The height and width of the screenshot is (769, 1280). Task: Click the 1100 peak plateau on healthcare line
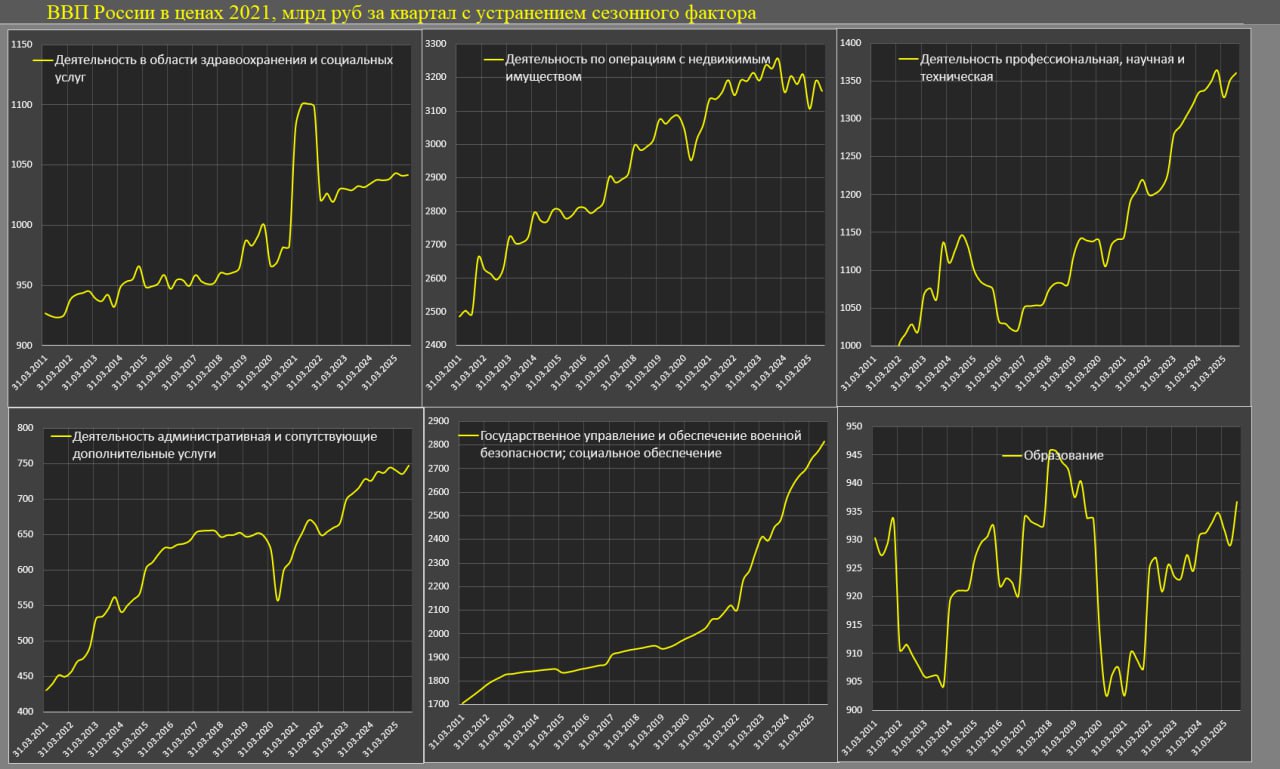306,104
